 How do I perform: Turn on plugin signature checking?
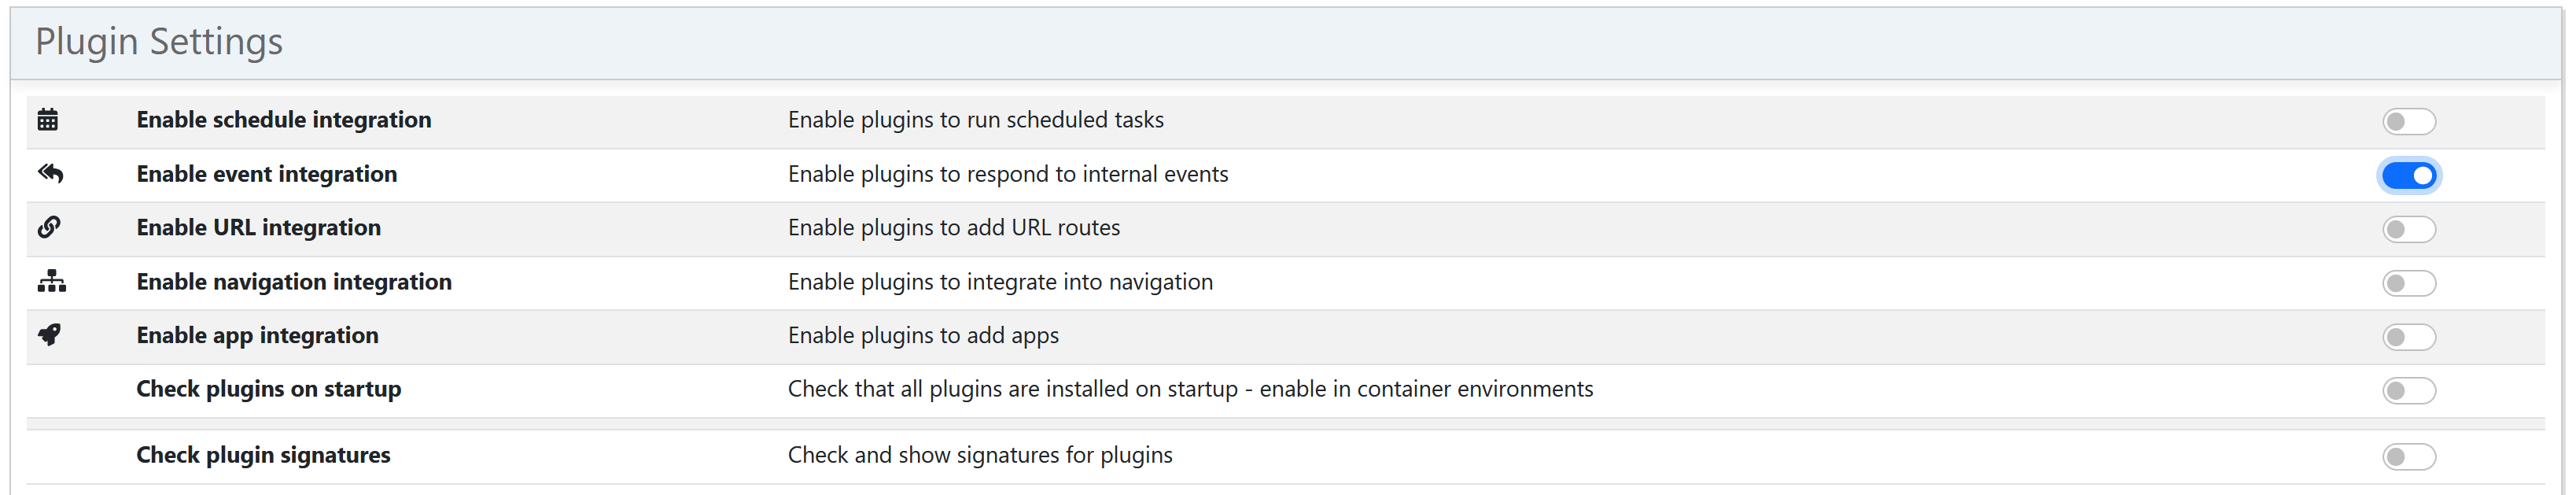coord(2410,456)
